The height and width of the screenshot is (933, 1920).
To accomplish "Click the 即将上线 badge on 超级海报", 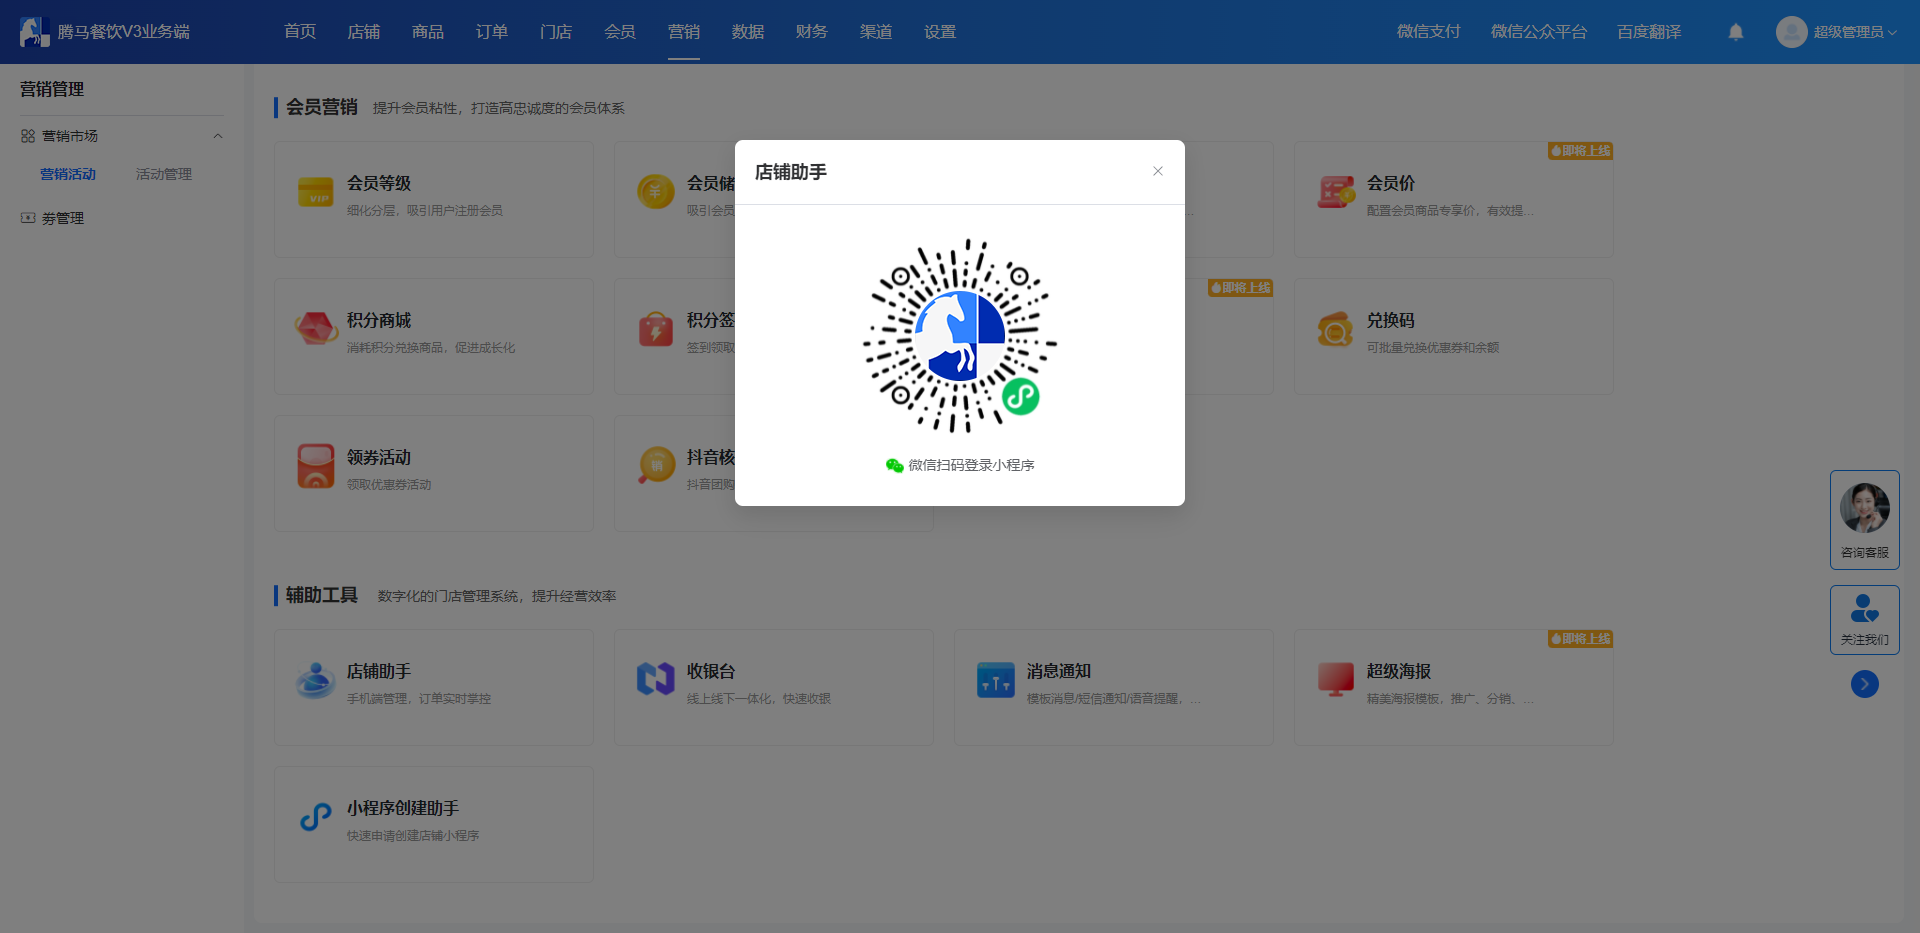I will pos(1581,639).
